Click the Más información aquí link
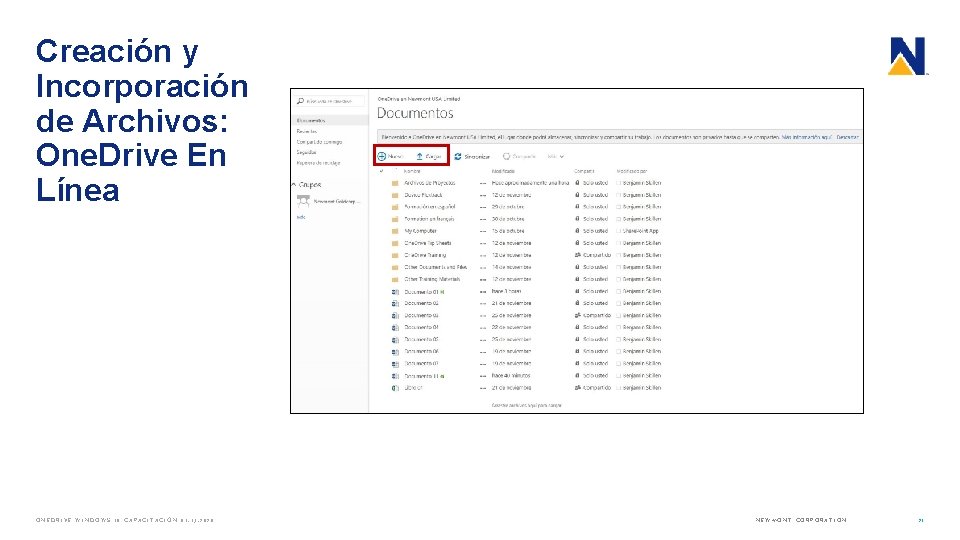 807,137
